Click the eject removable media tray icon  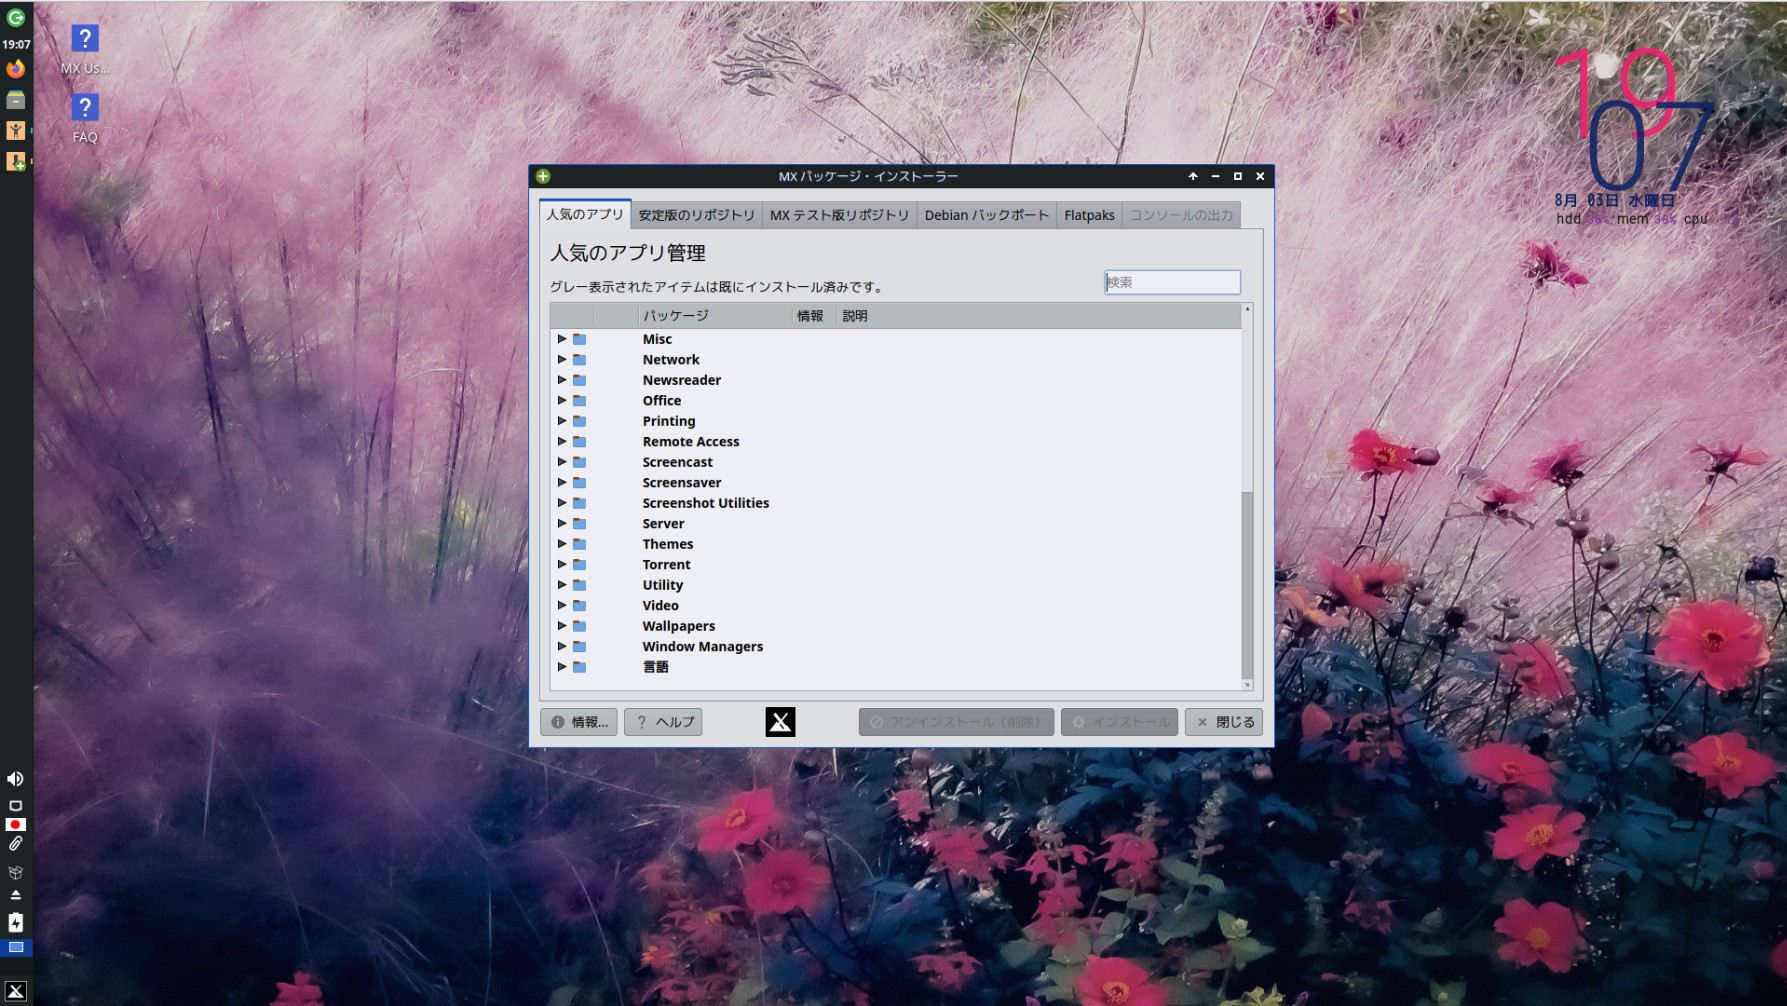16,895
